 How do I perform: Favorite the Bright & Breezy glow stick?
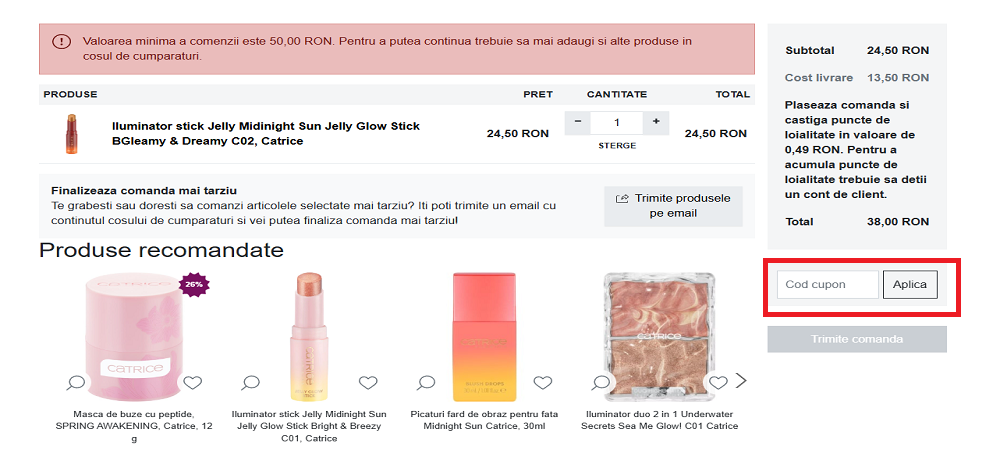click(x=368, y=382)
